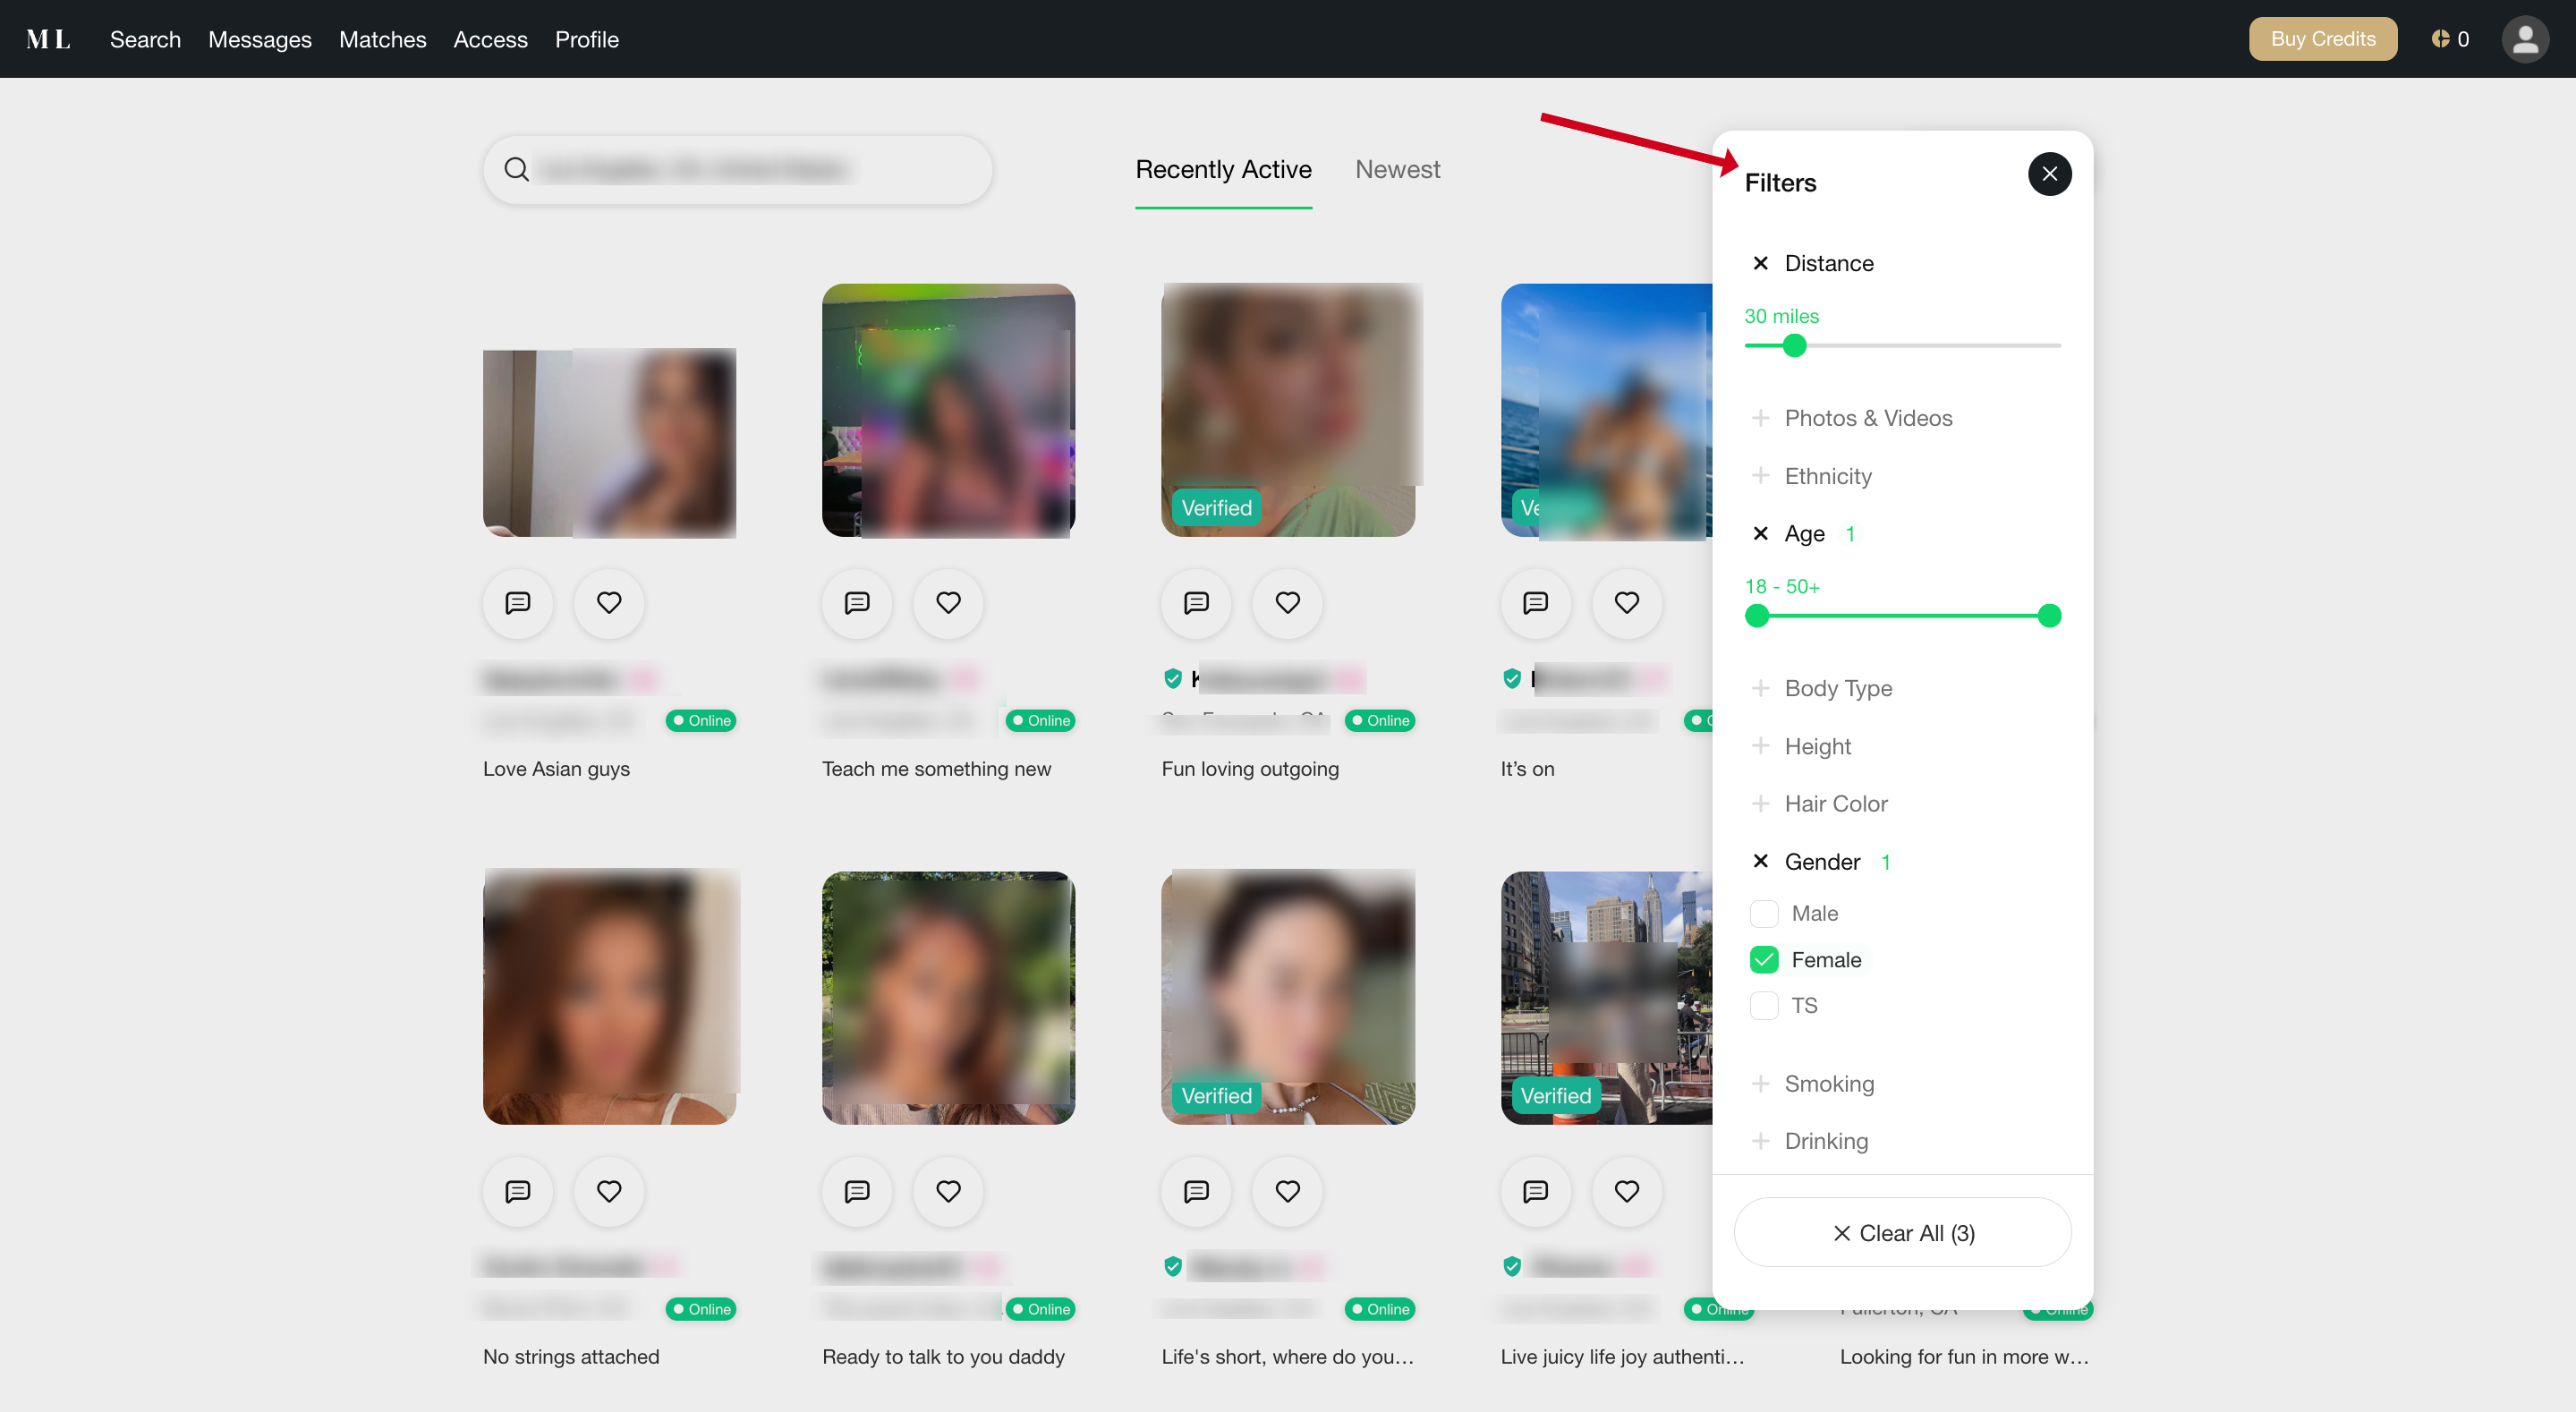Click the search input field
Image resolution: width=2576 pixels, height=1412 pixels.
click(x=737, y=169)
